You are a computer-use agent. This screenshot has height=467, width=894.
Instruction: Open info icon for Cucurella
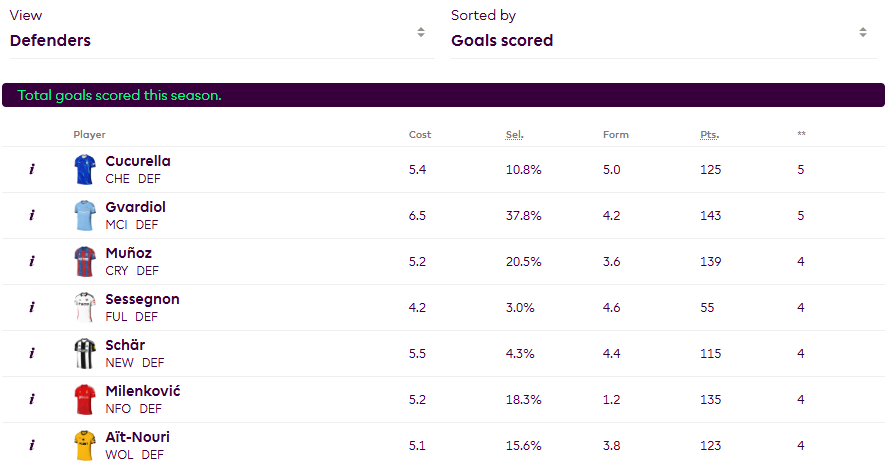[31, 170]
